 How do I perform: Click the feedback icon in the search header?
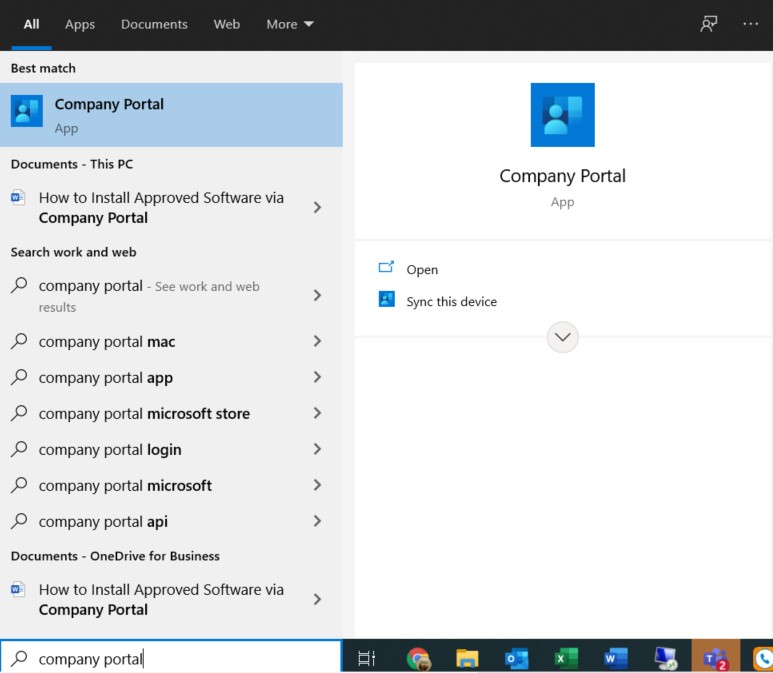click(708, 24)
